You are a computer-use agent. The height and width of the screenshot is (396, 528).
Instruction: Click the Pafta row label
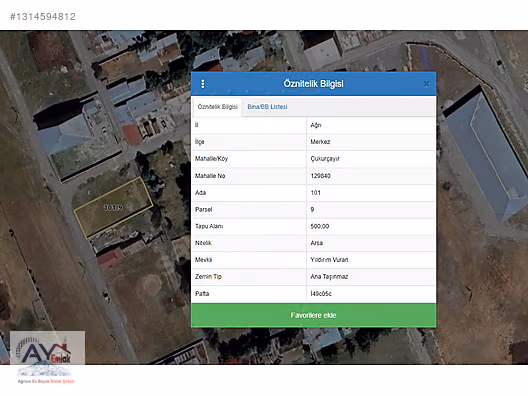point(202,294)
